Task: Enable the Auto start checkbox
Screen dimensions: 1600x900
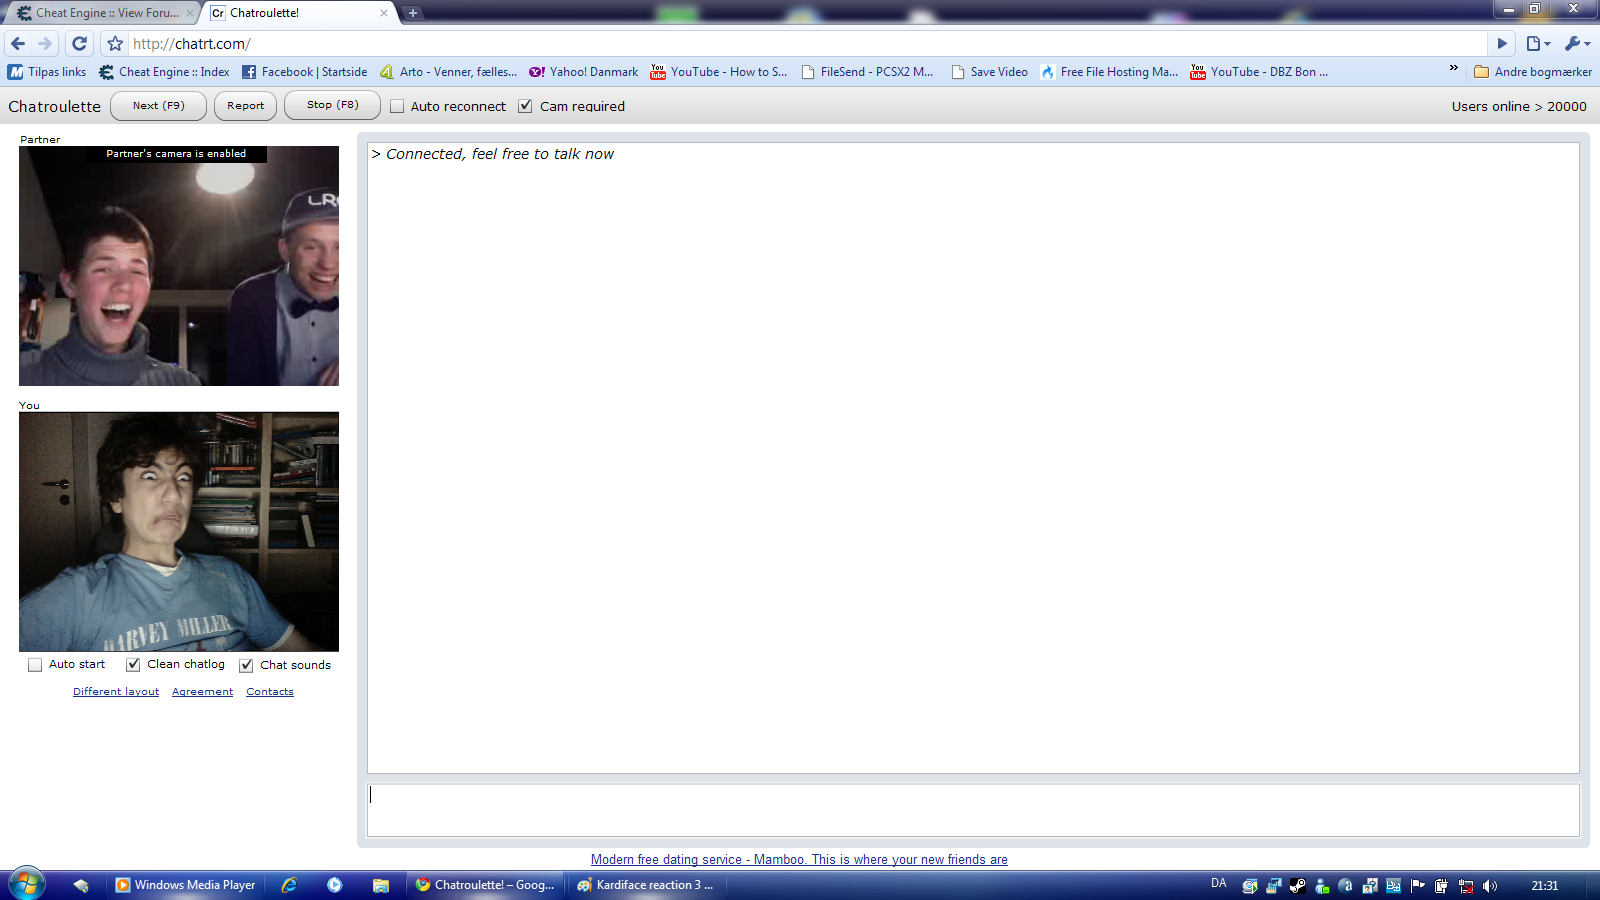Action: click(35, 665)
